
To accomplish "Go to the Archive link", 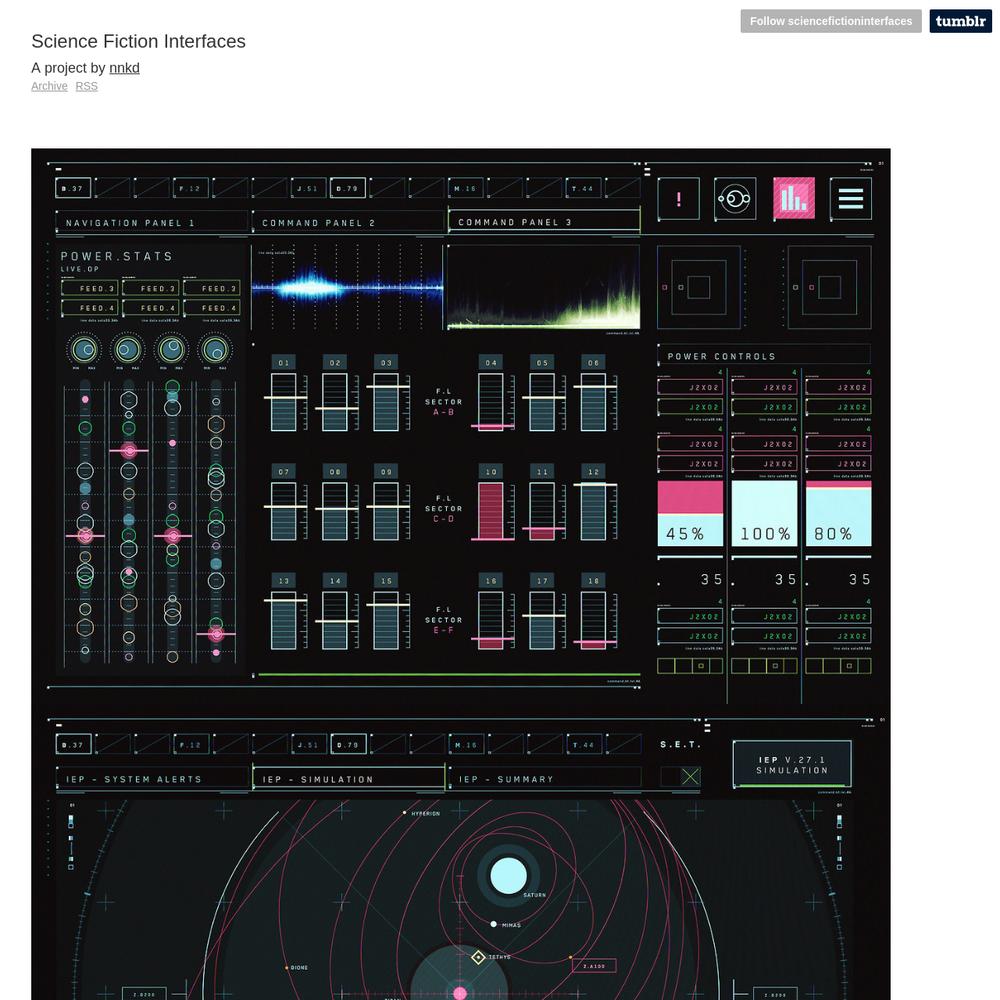I will (49, 86).
